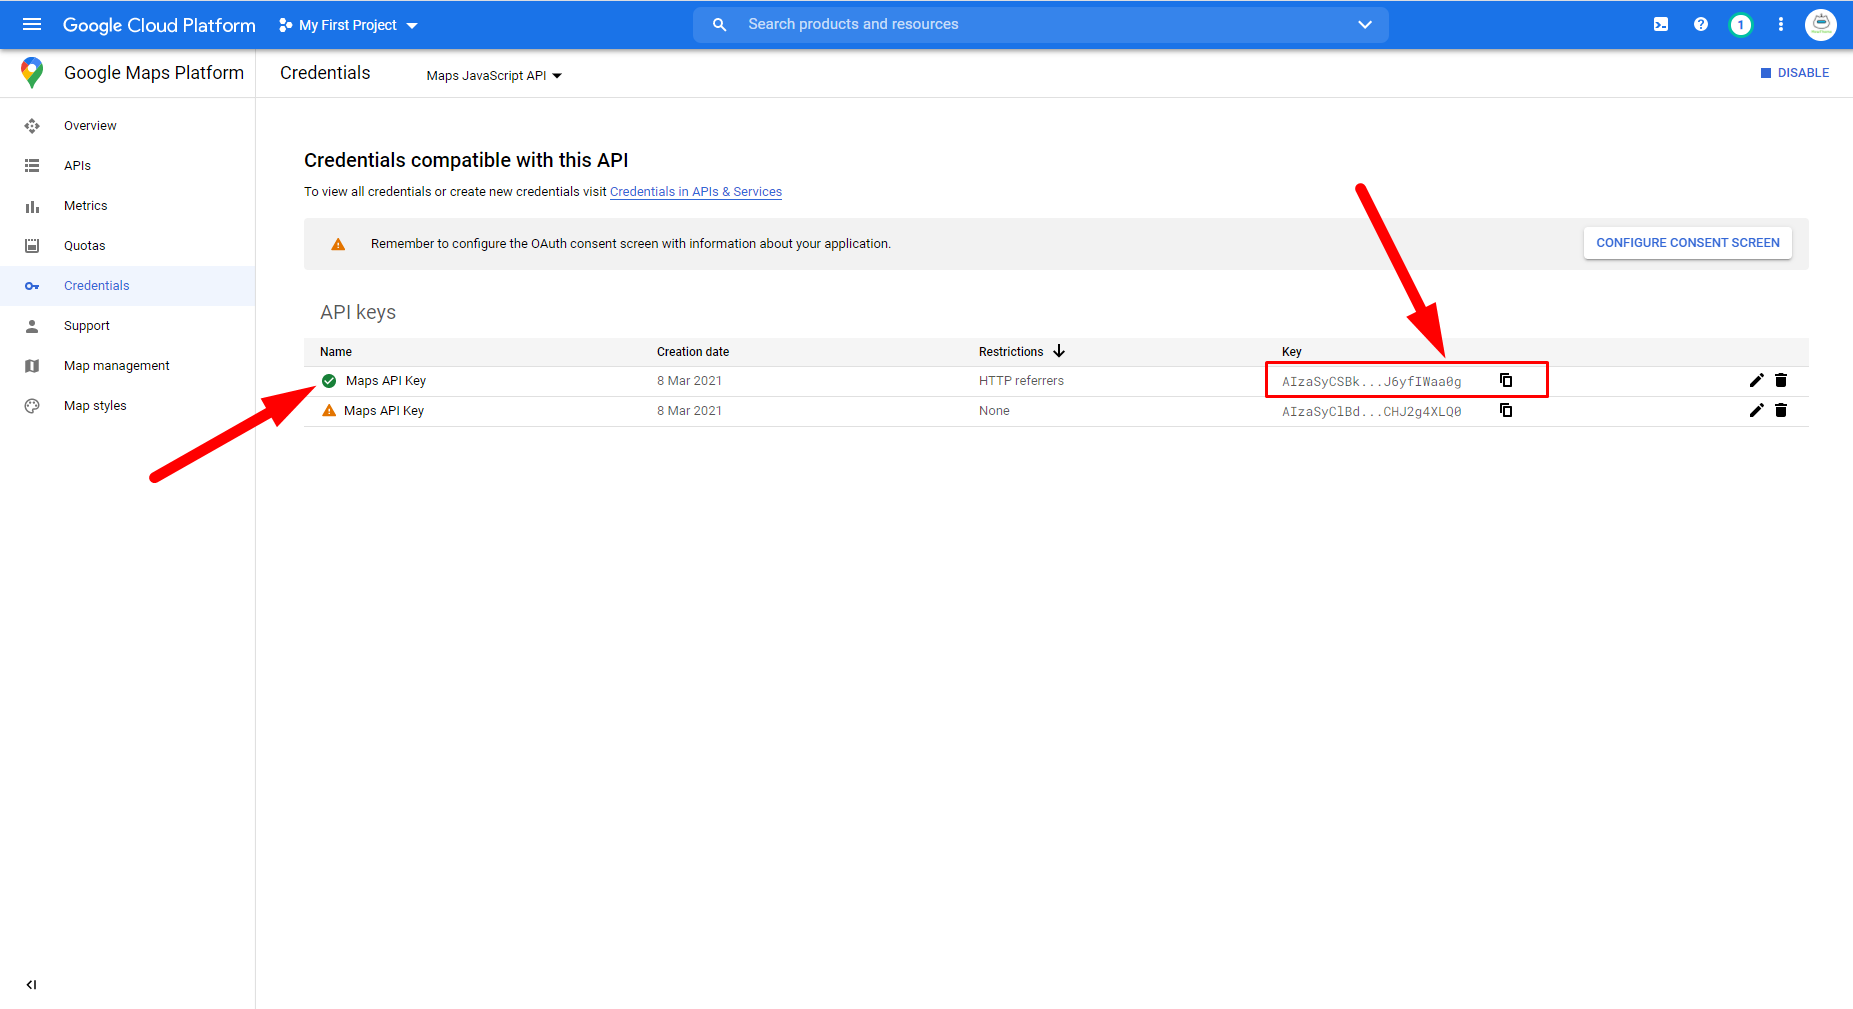The image size is (1853, 1009).
Task: Open the APIs section
Action: coord(77,166)
